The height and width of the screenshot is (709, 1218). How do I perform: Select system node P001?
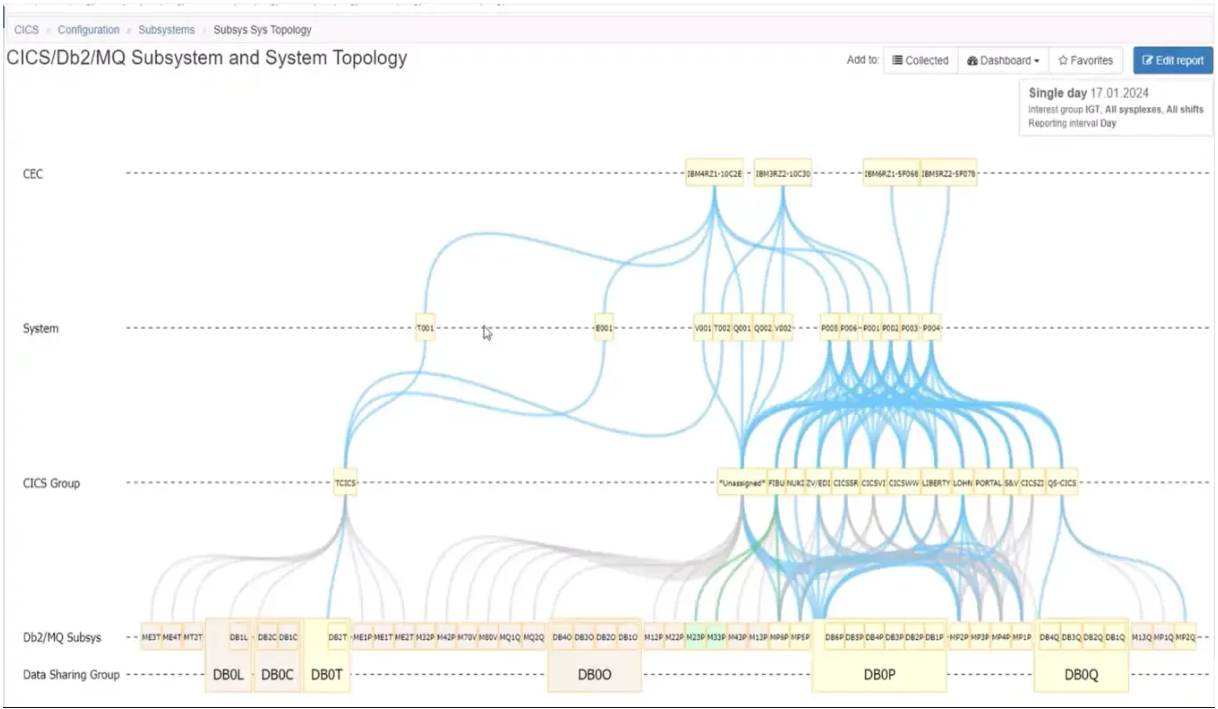pos(871,328)
